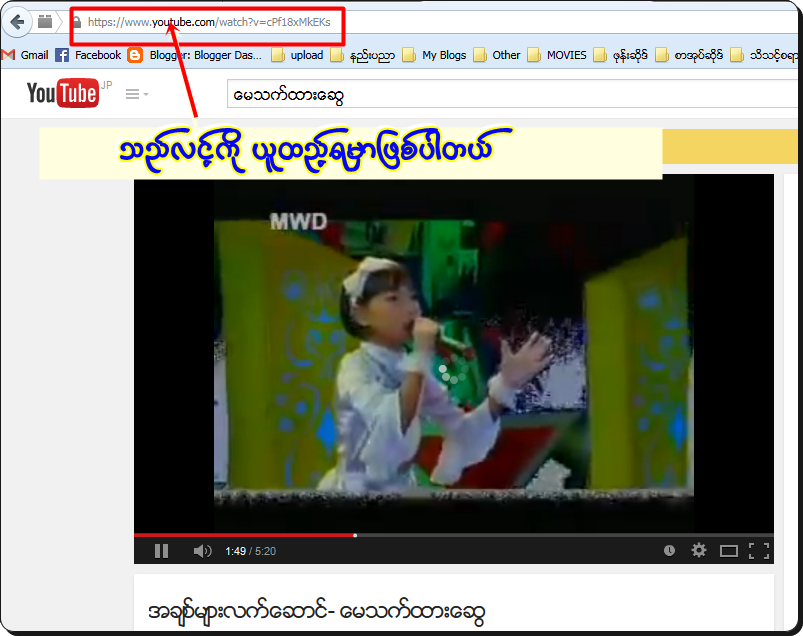Open the Gmail bookmark

click(26, 55)
